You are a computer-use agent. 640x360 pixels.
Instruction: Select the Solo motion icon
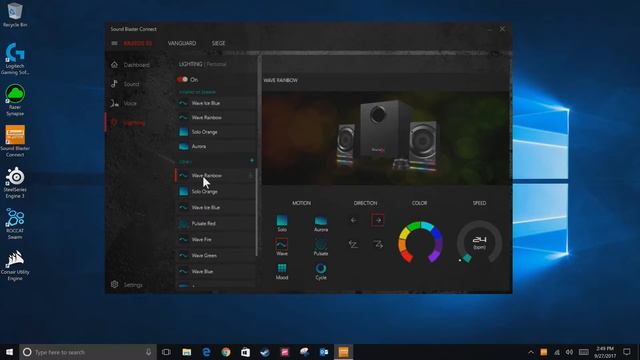click(282, 223)
